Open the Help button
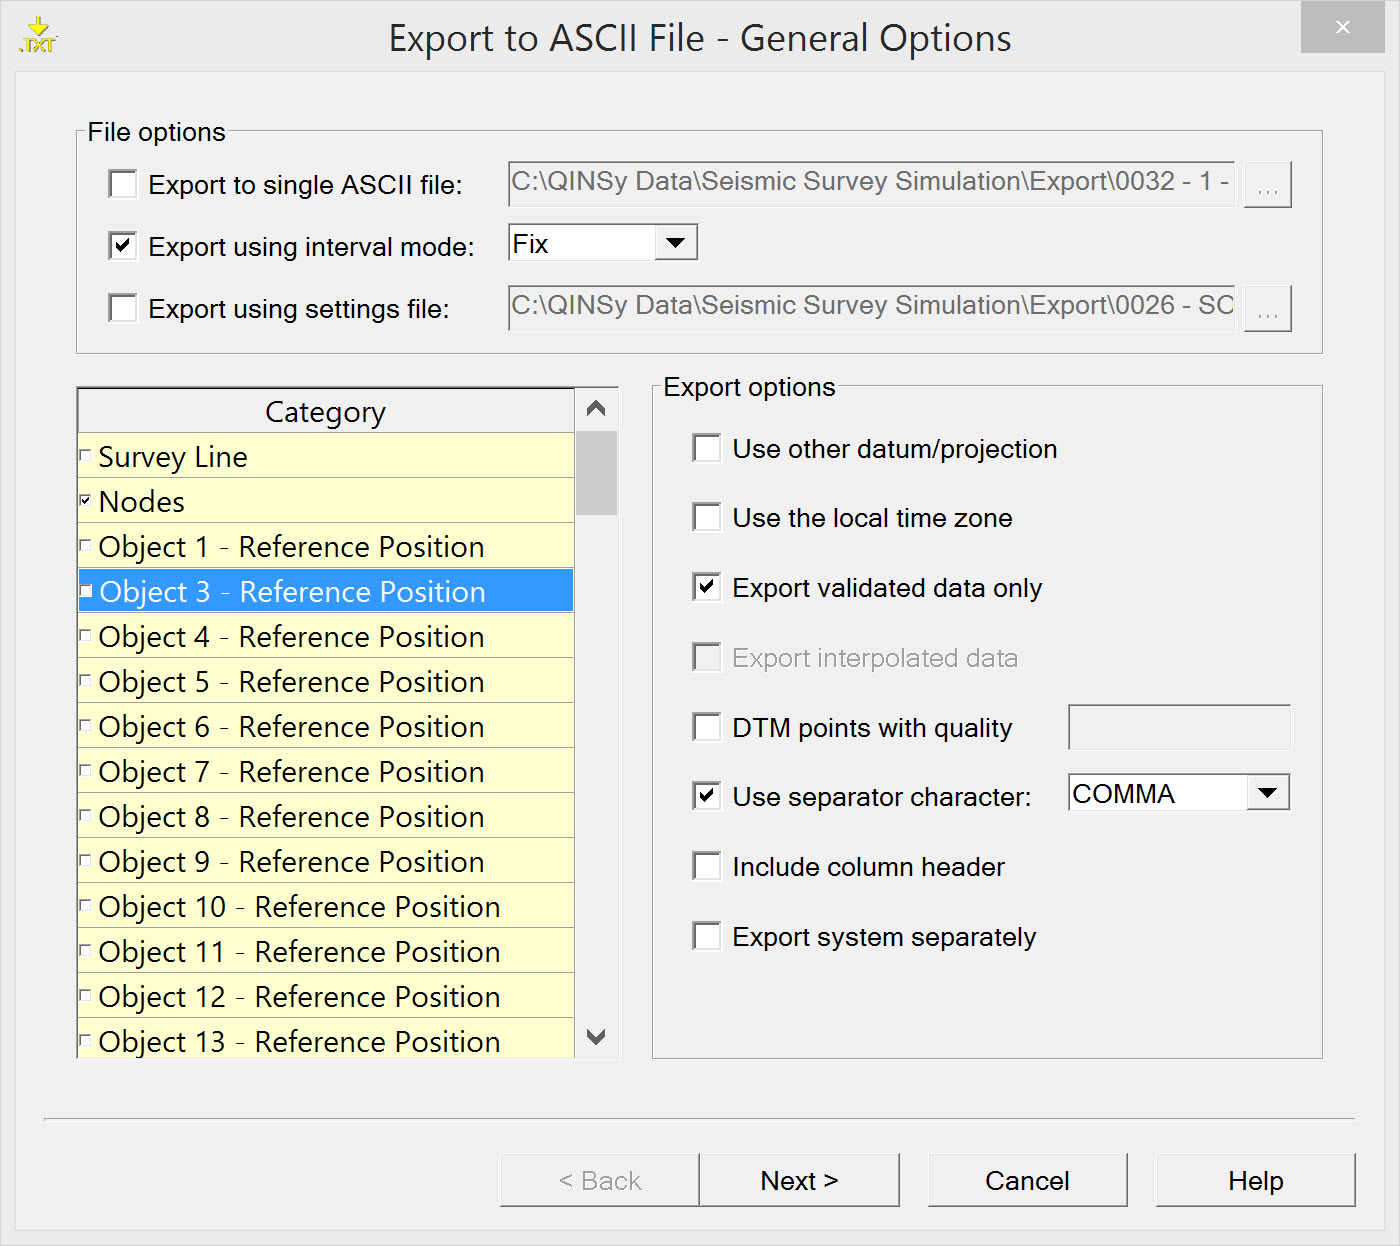1400x1246 pixels. click(1255, 1181)
